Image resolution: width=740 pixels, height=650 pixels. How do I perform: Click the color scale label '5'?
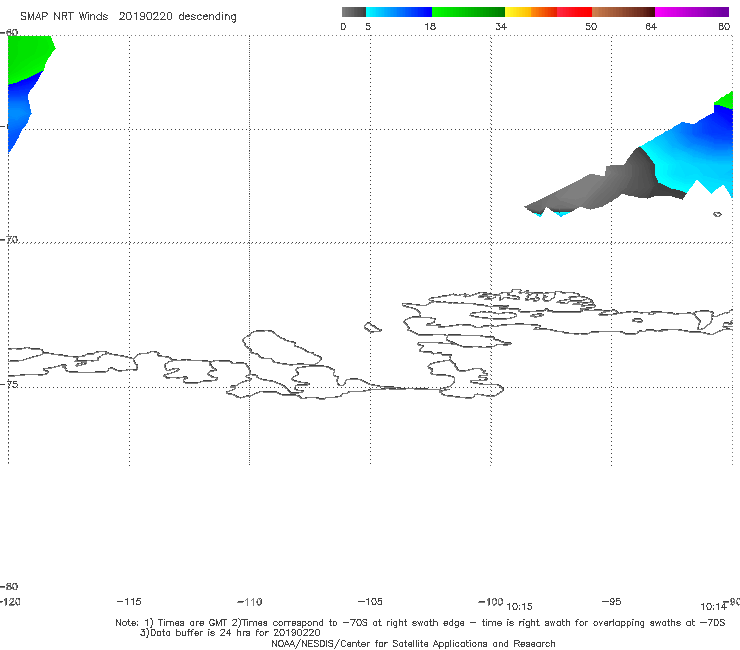368,26
